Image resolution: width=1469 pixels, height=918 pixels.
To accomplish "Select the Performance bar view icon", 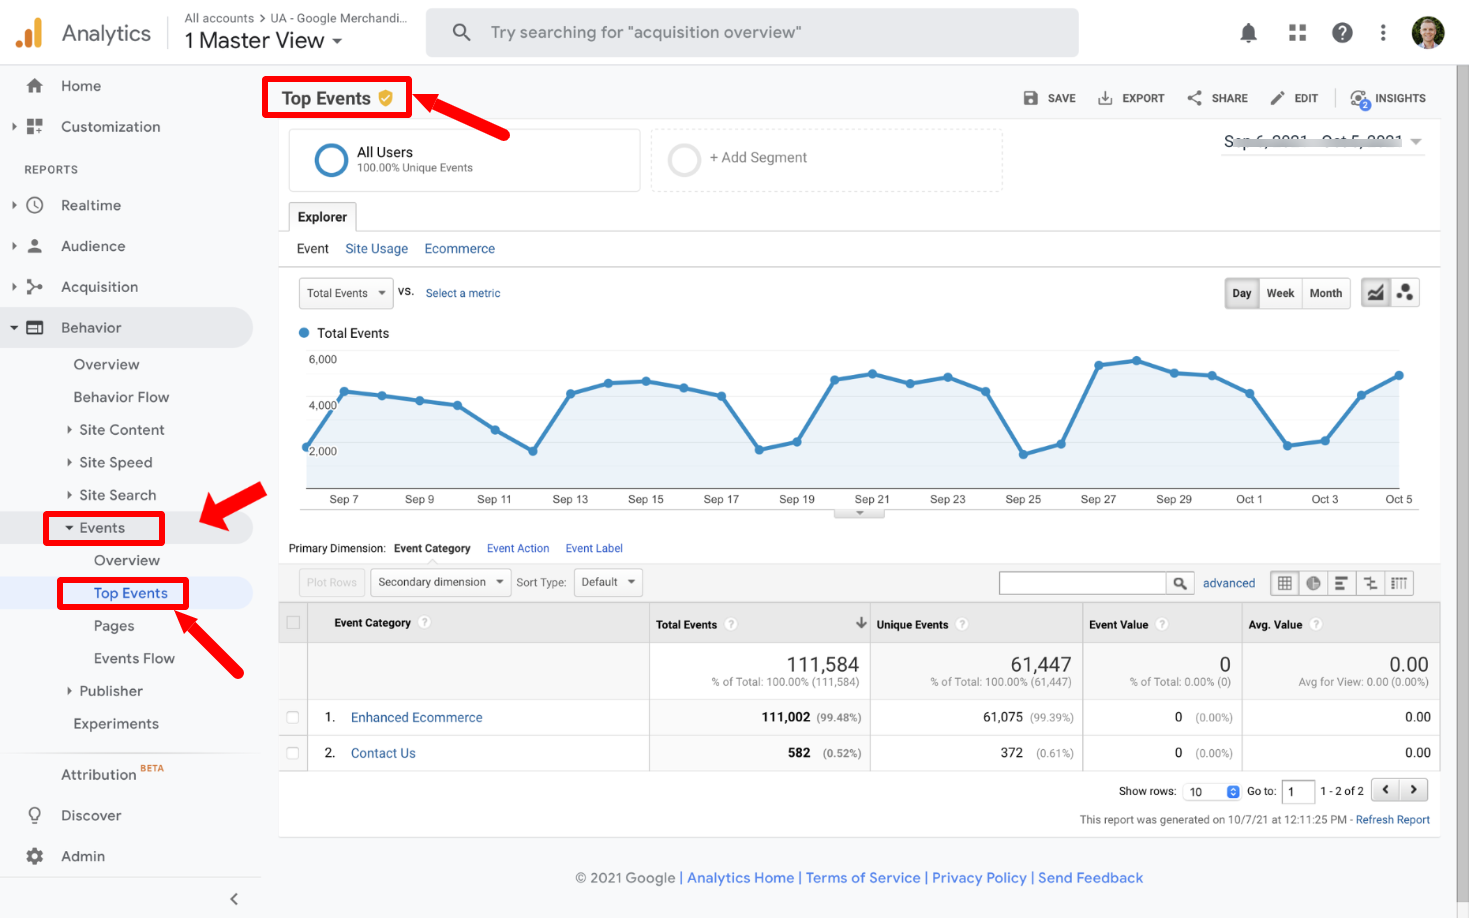I will point(1341,583).
